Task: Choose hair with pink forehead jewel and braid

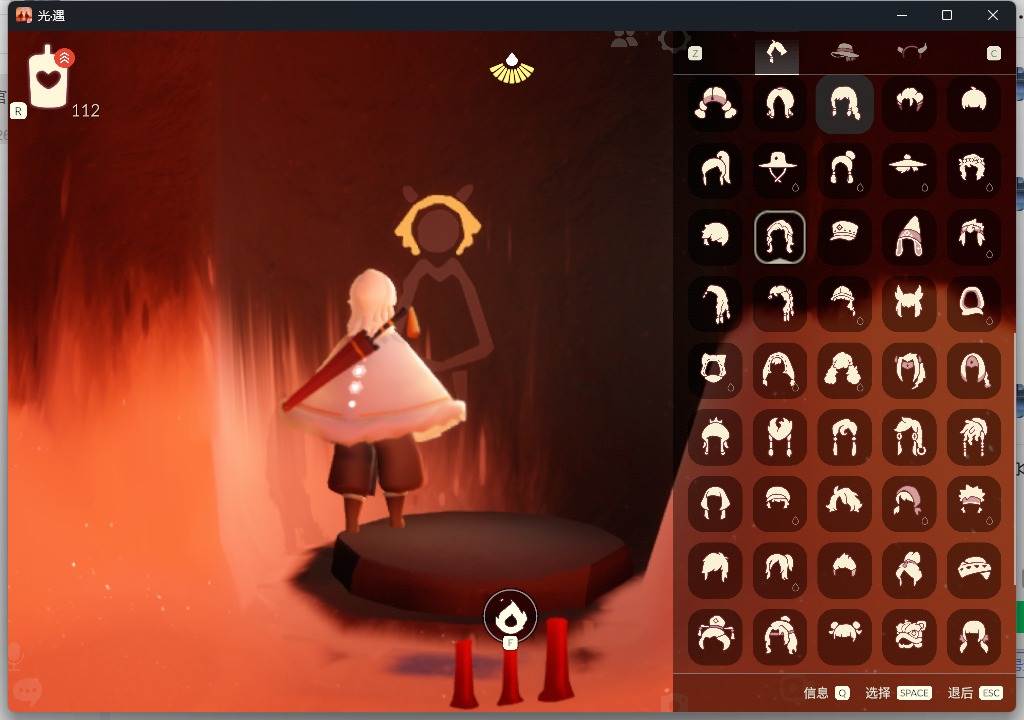Action: (x=973, y=370)
